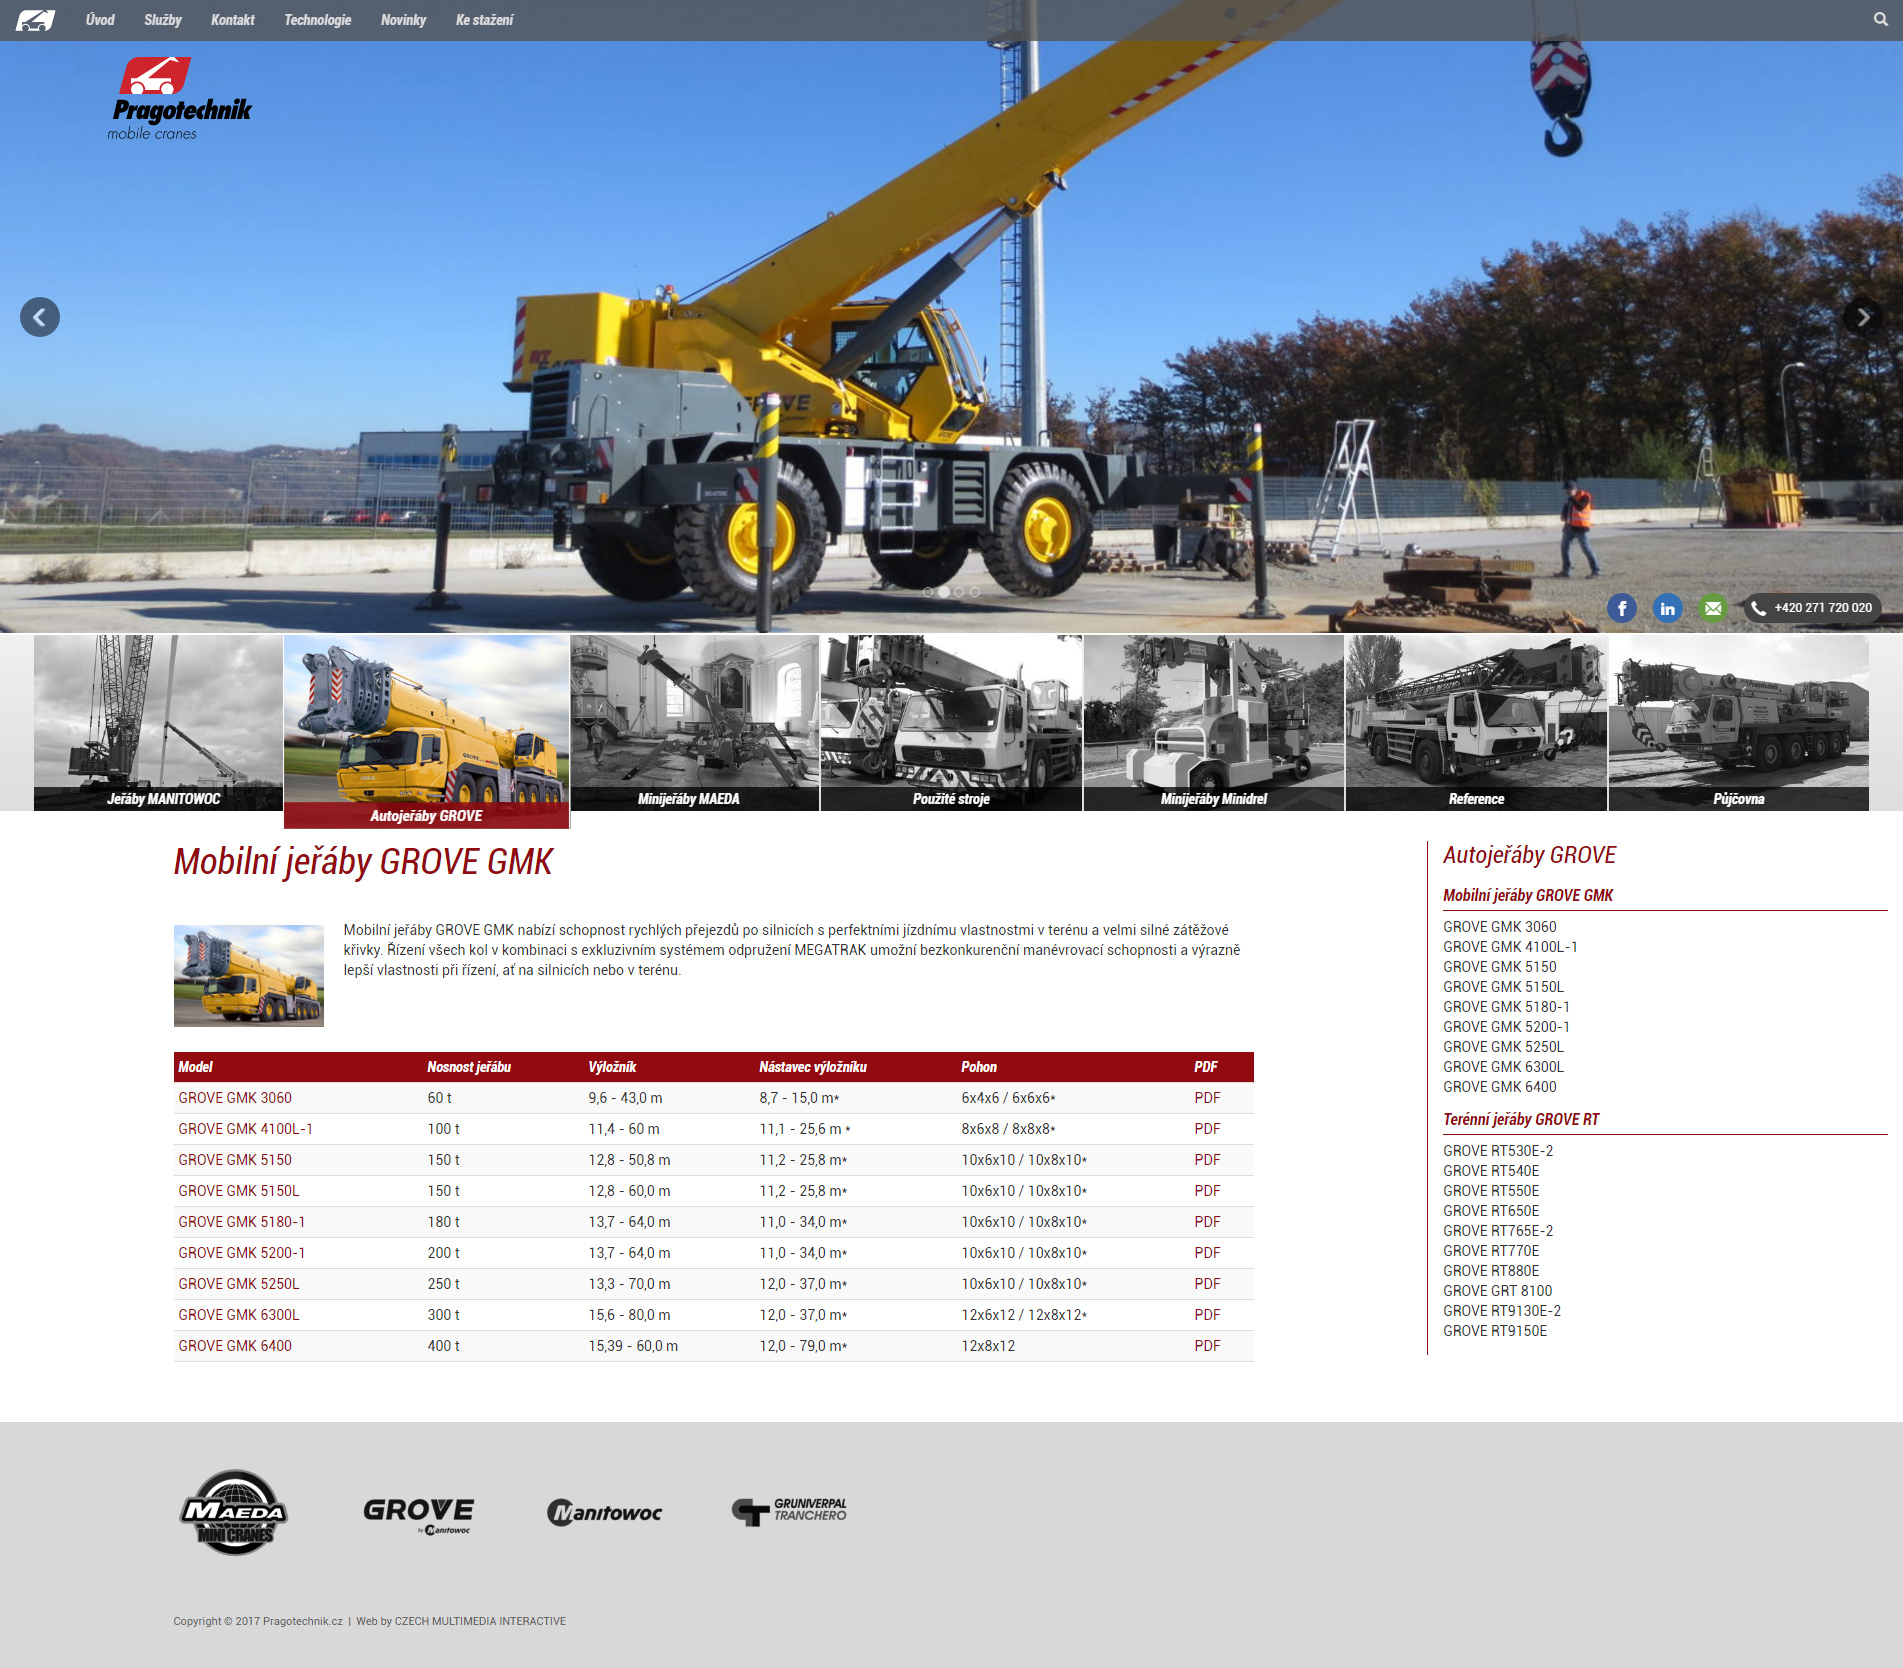
Task: Click the green email envelope icon
Action: (1713, 608)
